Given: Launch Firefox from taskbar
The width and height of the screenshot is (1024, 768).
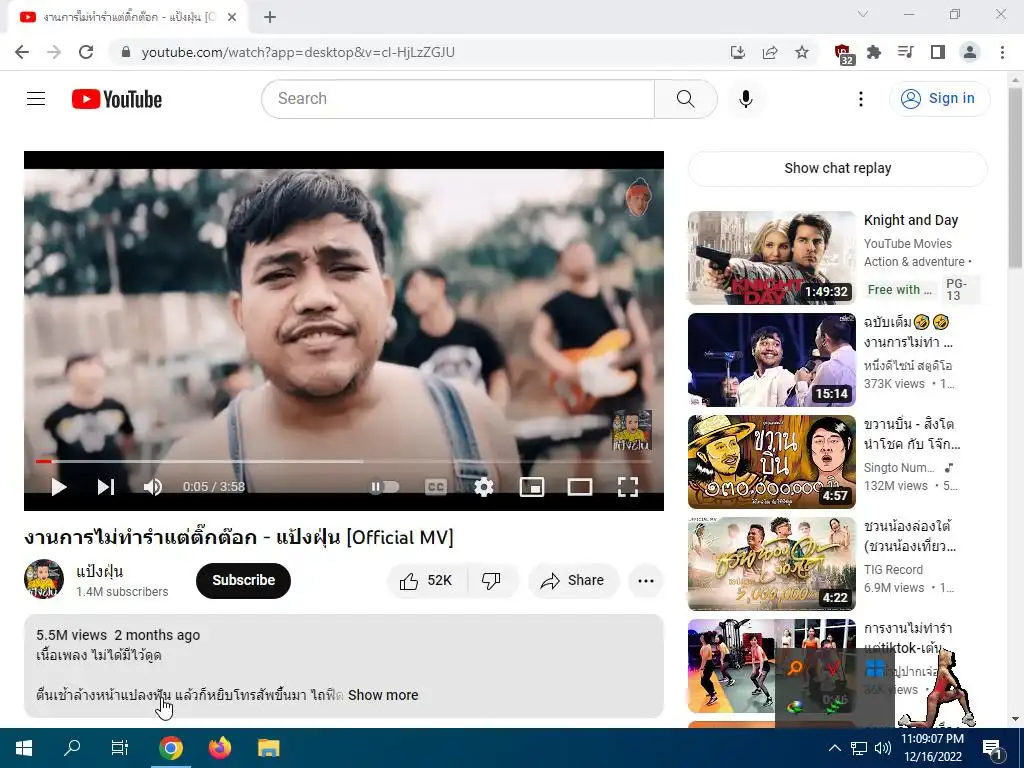Looking at the screenshot, I should (220, 748).
